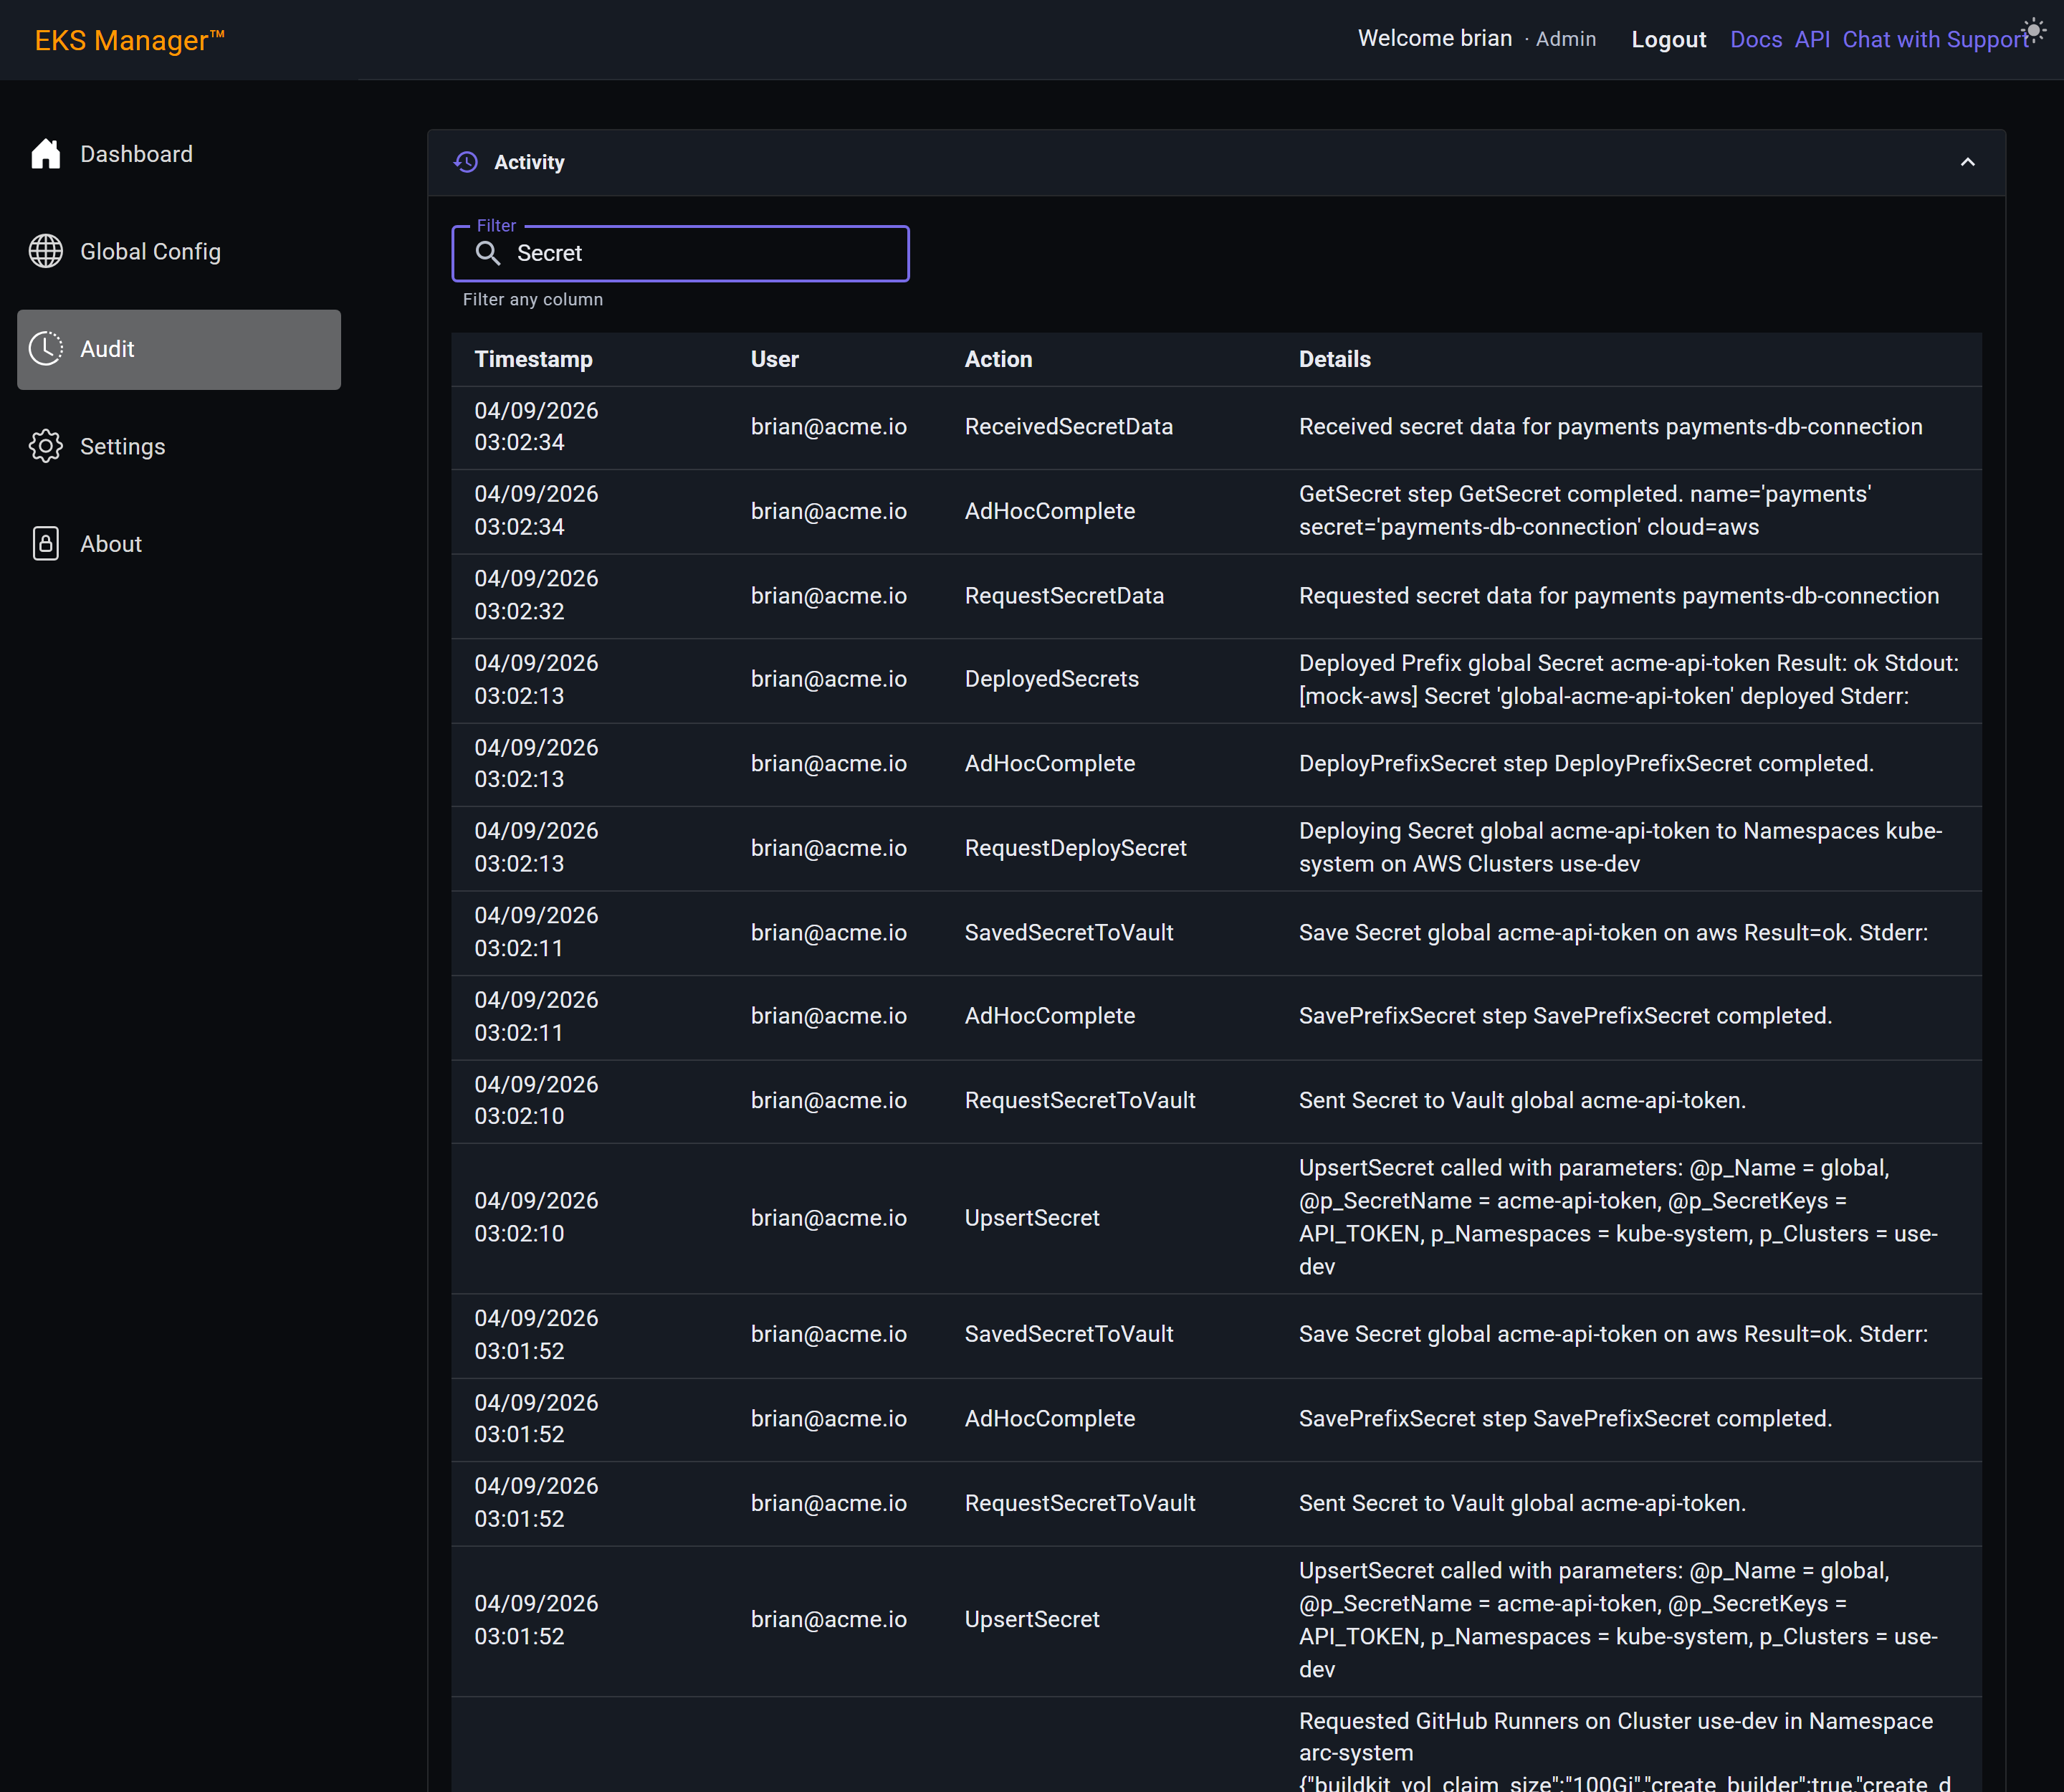This screenshot has width=2064, height=1792.
Task: Collapse the Activity panel chevron
Action: [x=1967, y=162]
